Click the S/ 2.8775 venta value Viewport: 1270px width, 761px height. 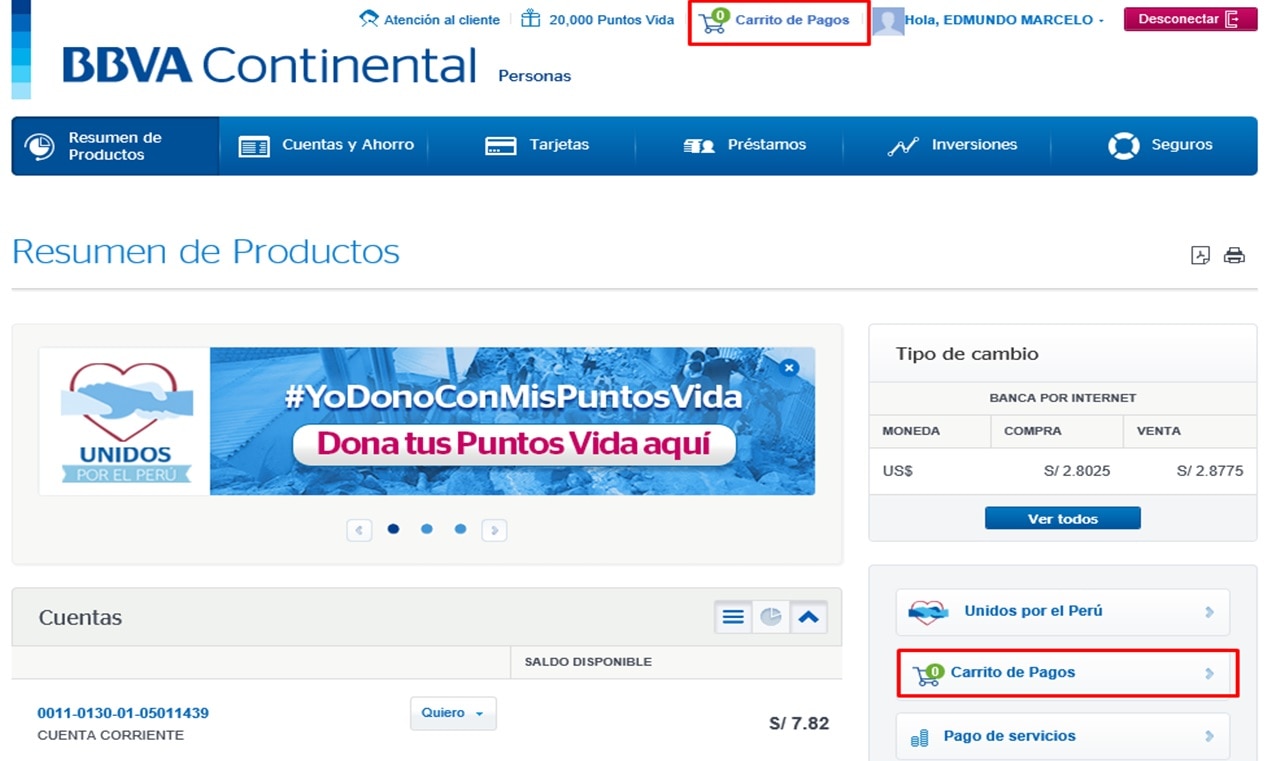click(1210, 470)
